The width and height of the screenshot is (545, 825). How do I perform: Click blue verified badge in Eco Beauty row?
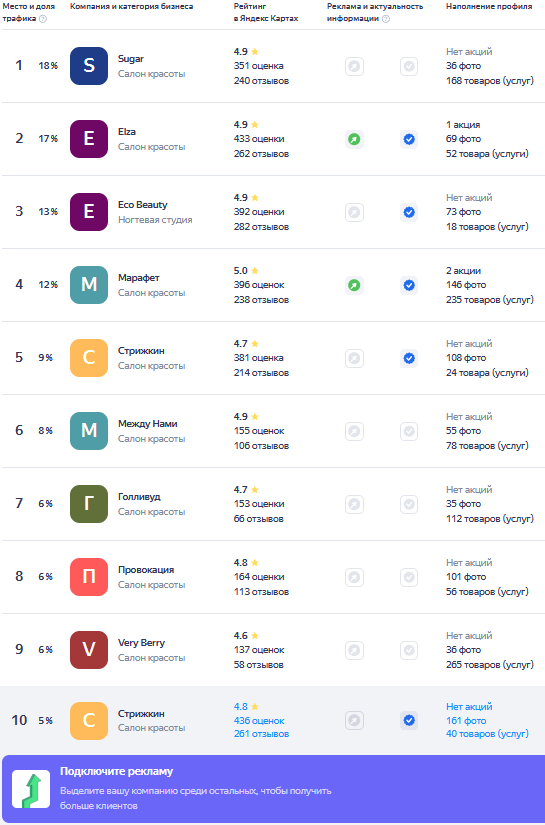[409, 213]
